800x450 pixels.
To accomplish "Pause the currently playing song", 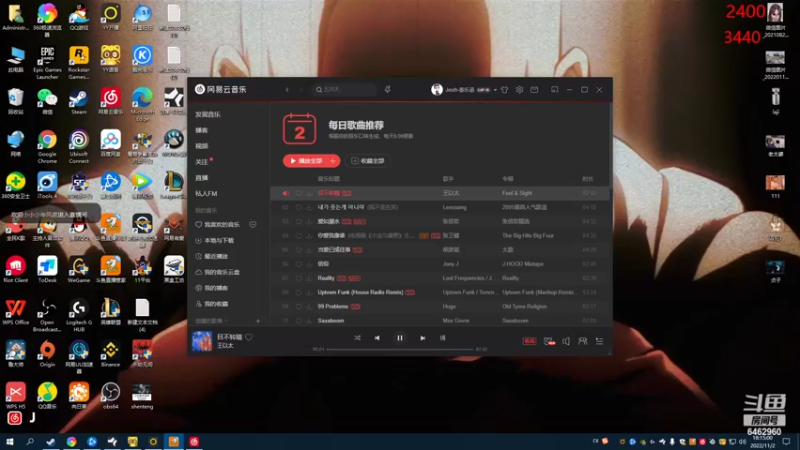I will pyautogui.click(x=399, y=338).
